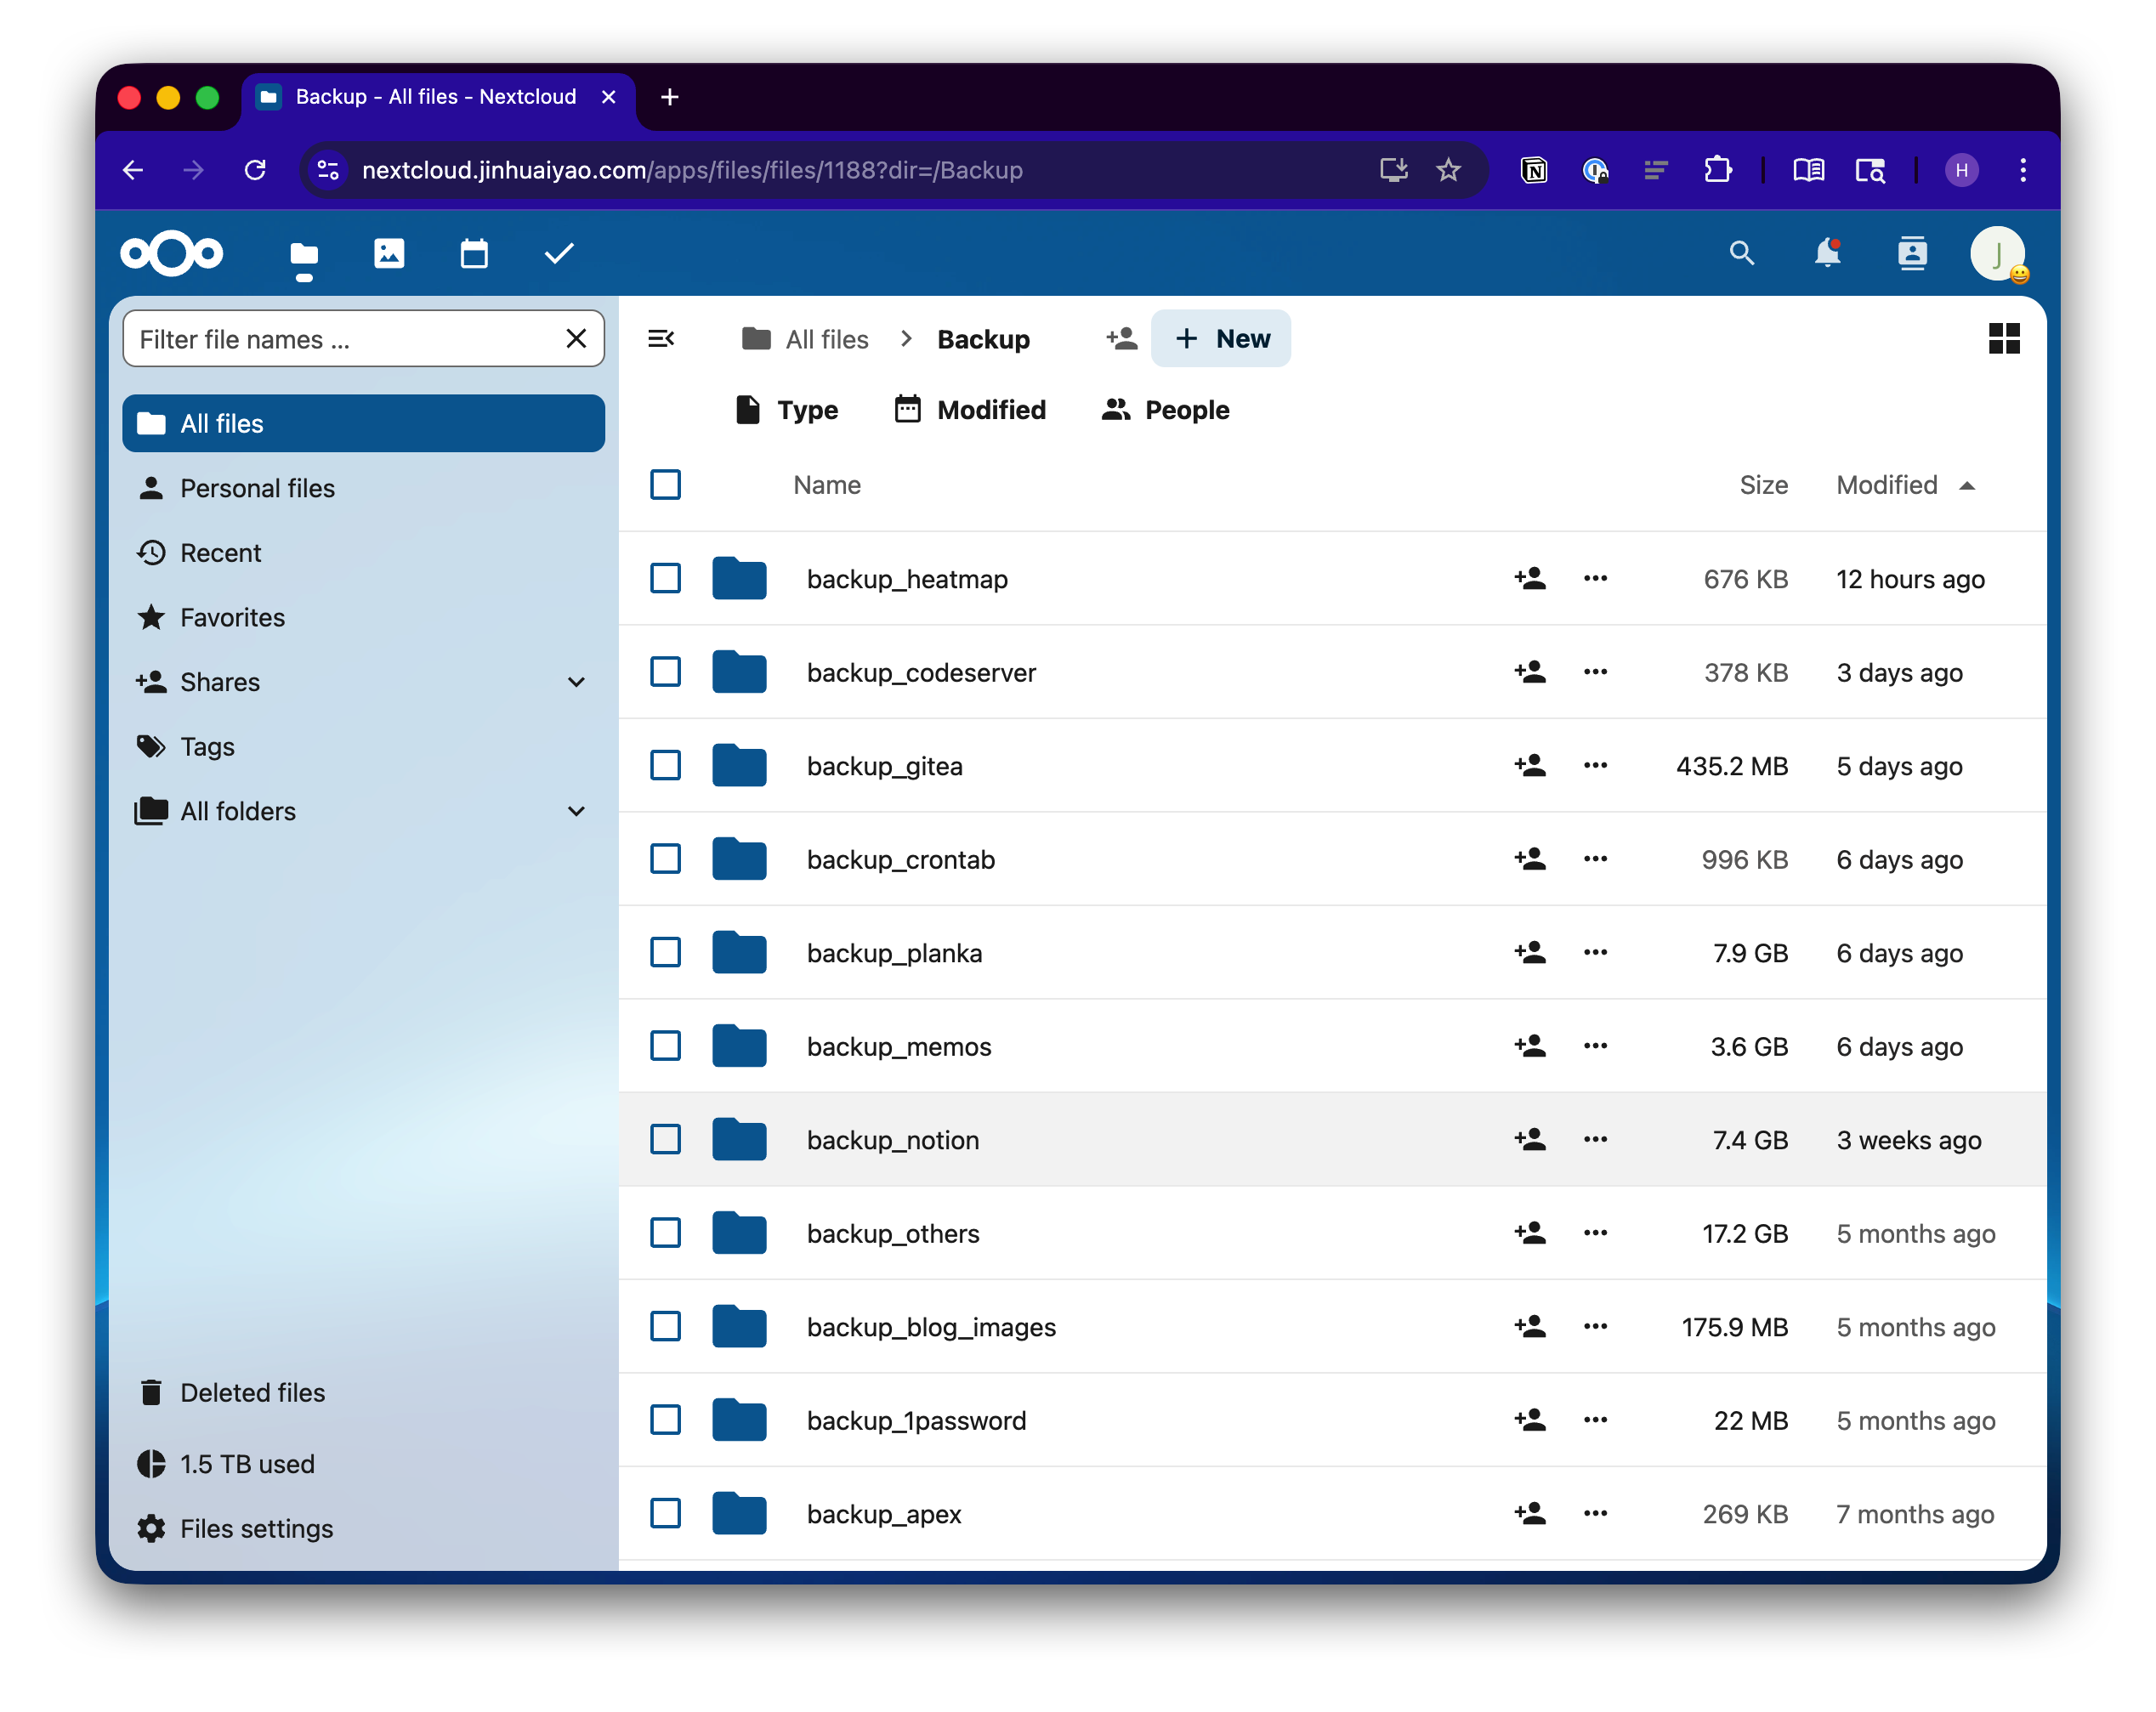Select the backup_notion row checkbox
The image size is (2156, 1712).
666,1140
